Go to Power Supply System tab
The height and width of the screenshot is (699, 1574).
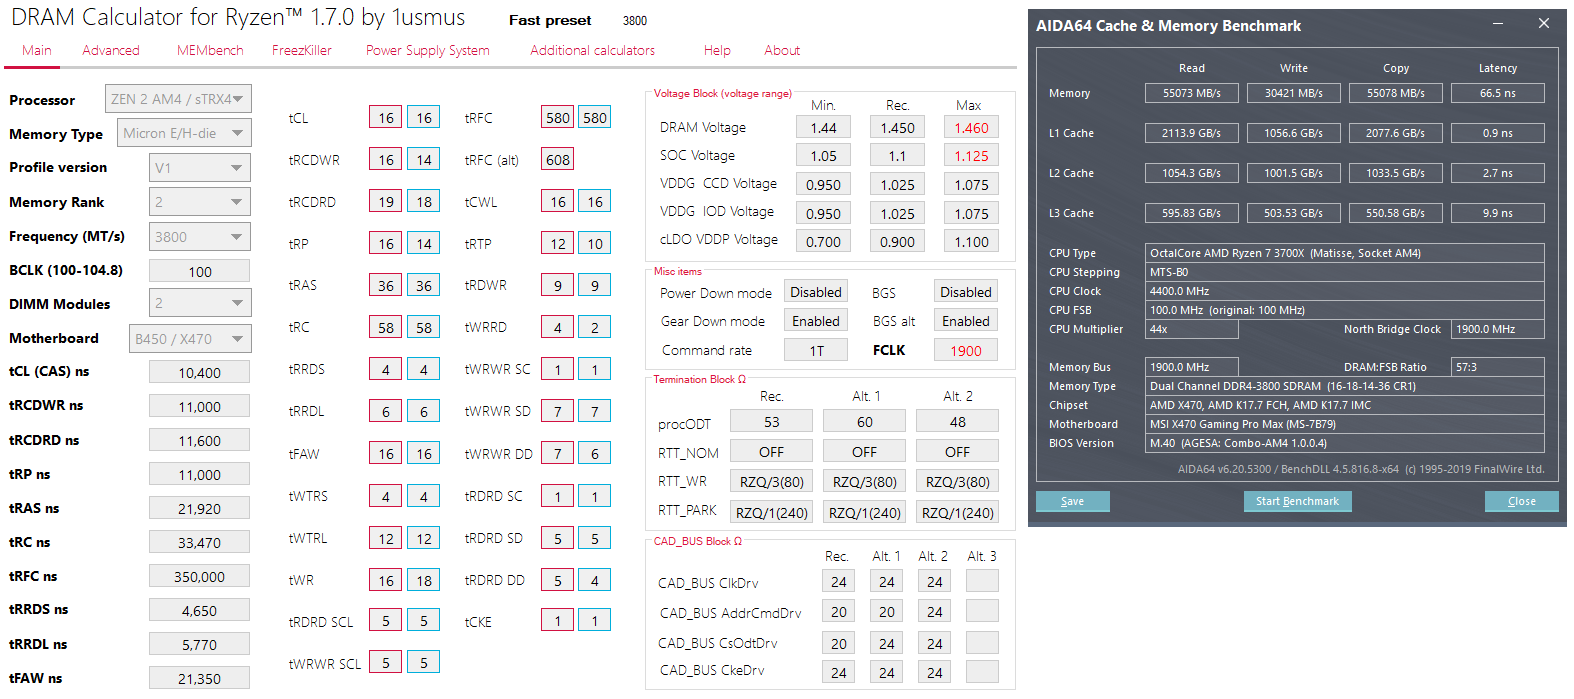[428, 50]
